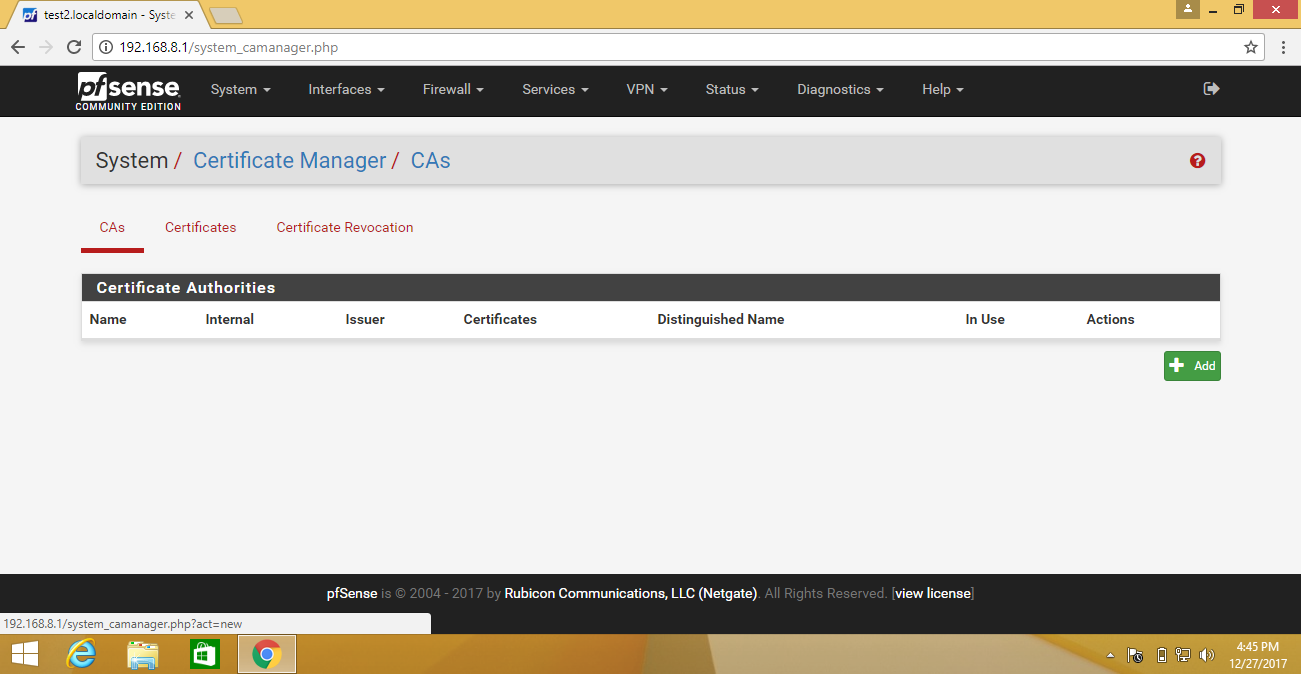Open the Diagnostics dropdown menu
The width and height of the screenshot is (1301, 674).
(x=840, y=89)
